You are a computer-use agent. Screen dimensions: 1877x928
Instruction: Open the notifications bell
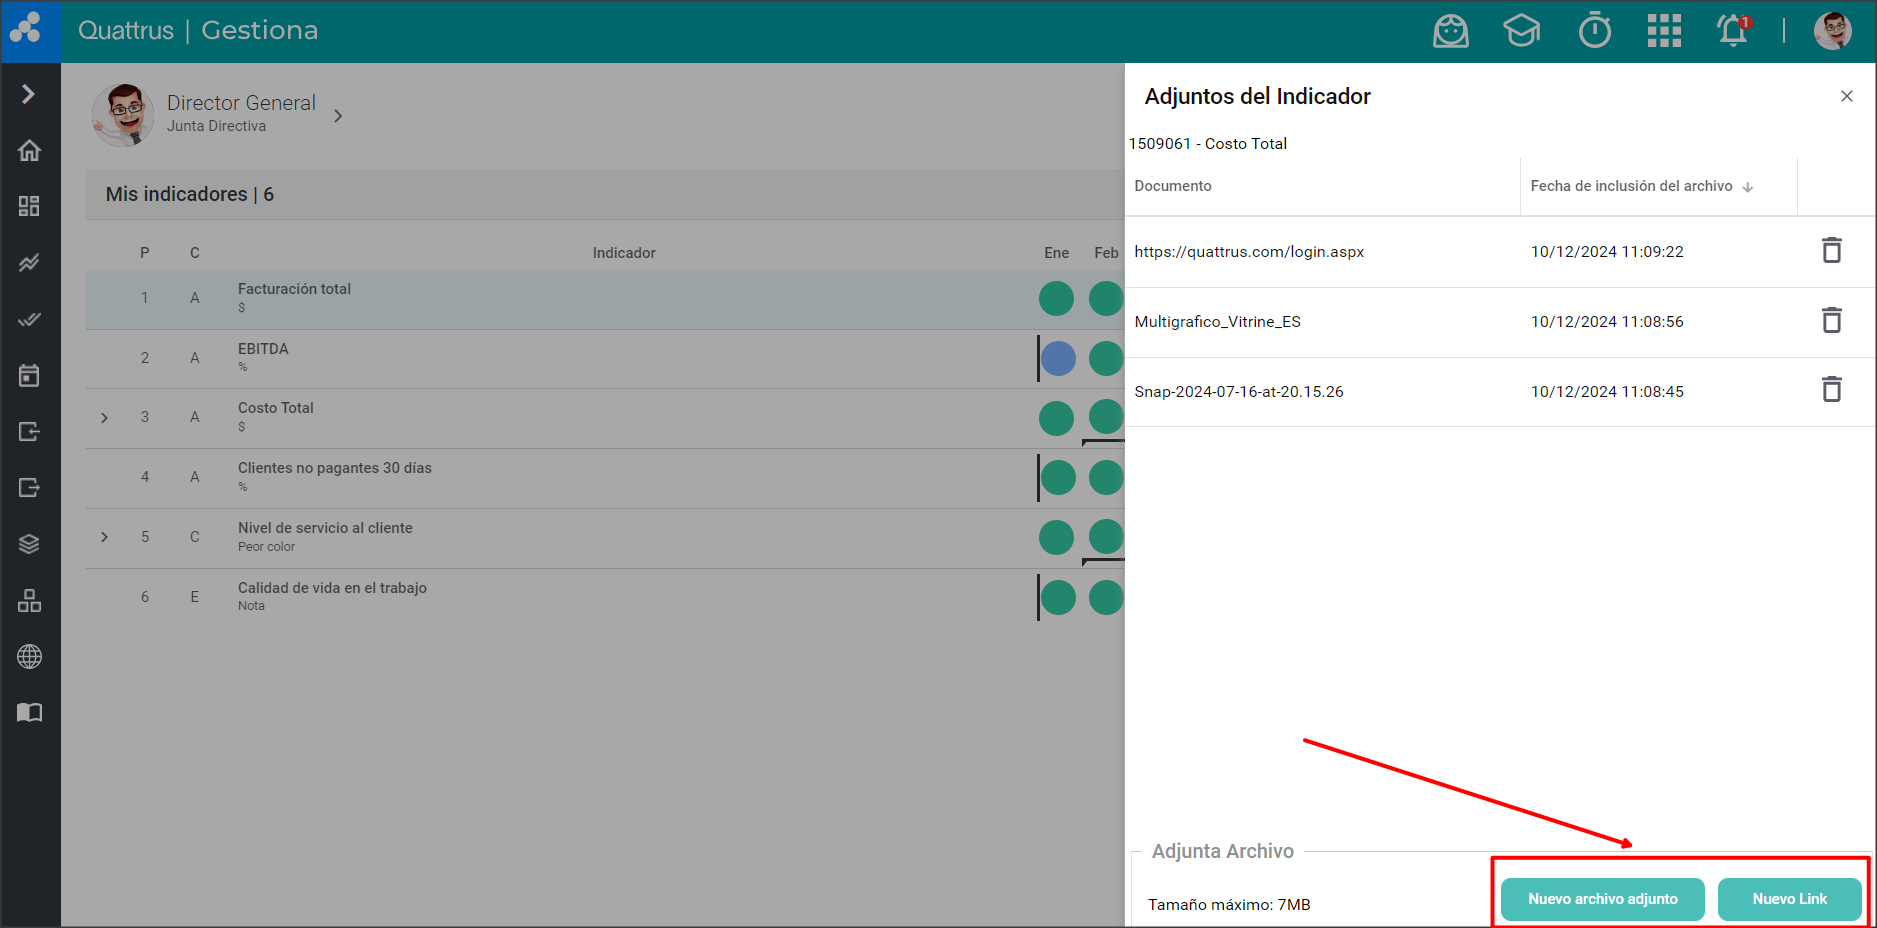[x=1733, y=31]
